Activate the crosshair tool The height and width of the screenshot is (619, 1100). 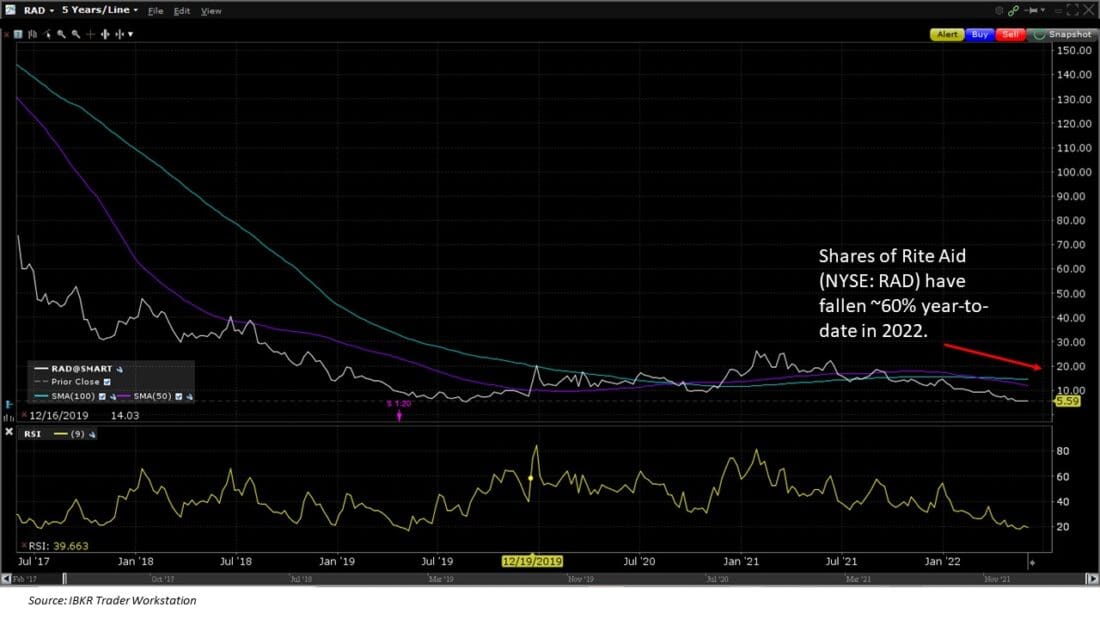click(x=90, y=34)
